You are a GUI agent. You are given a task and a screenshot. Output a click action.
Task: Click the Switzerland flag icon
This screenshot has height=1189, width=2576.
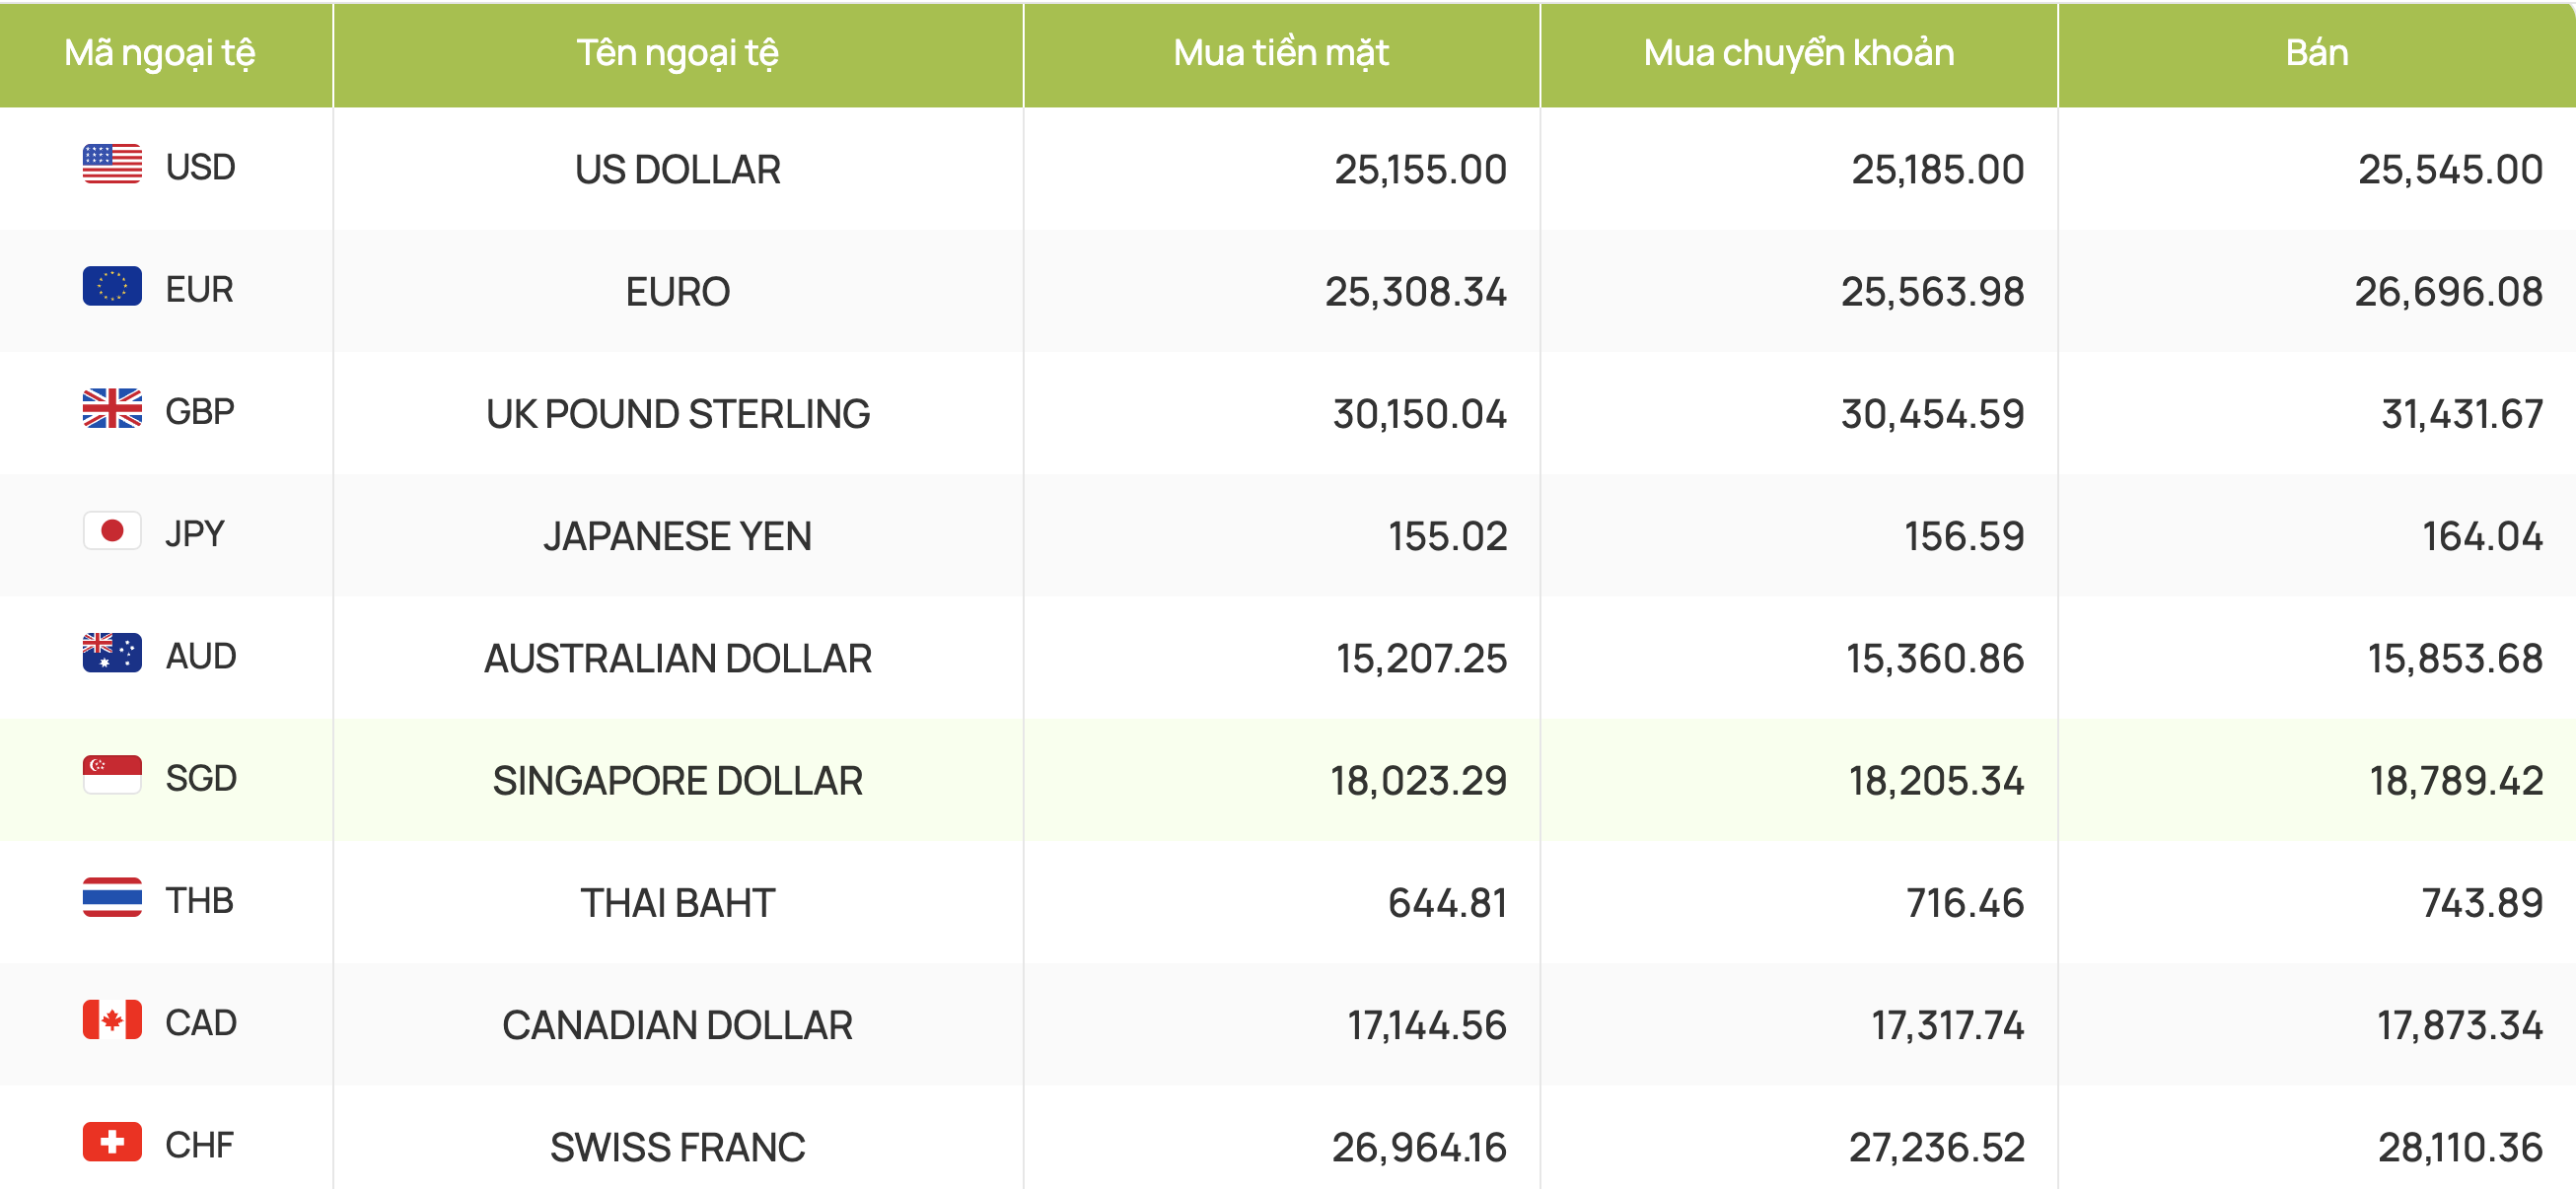(112, 1142)
